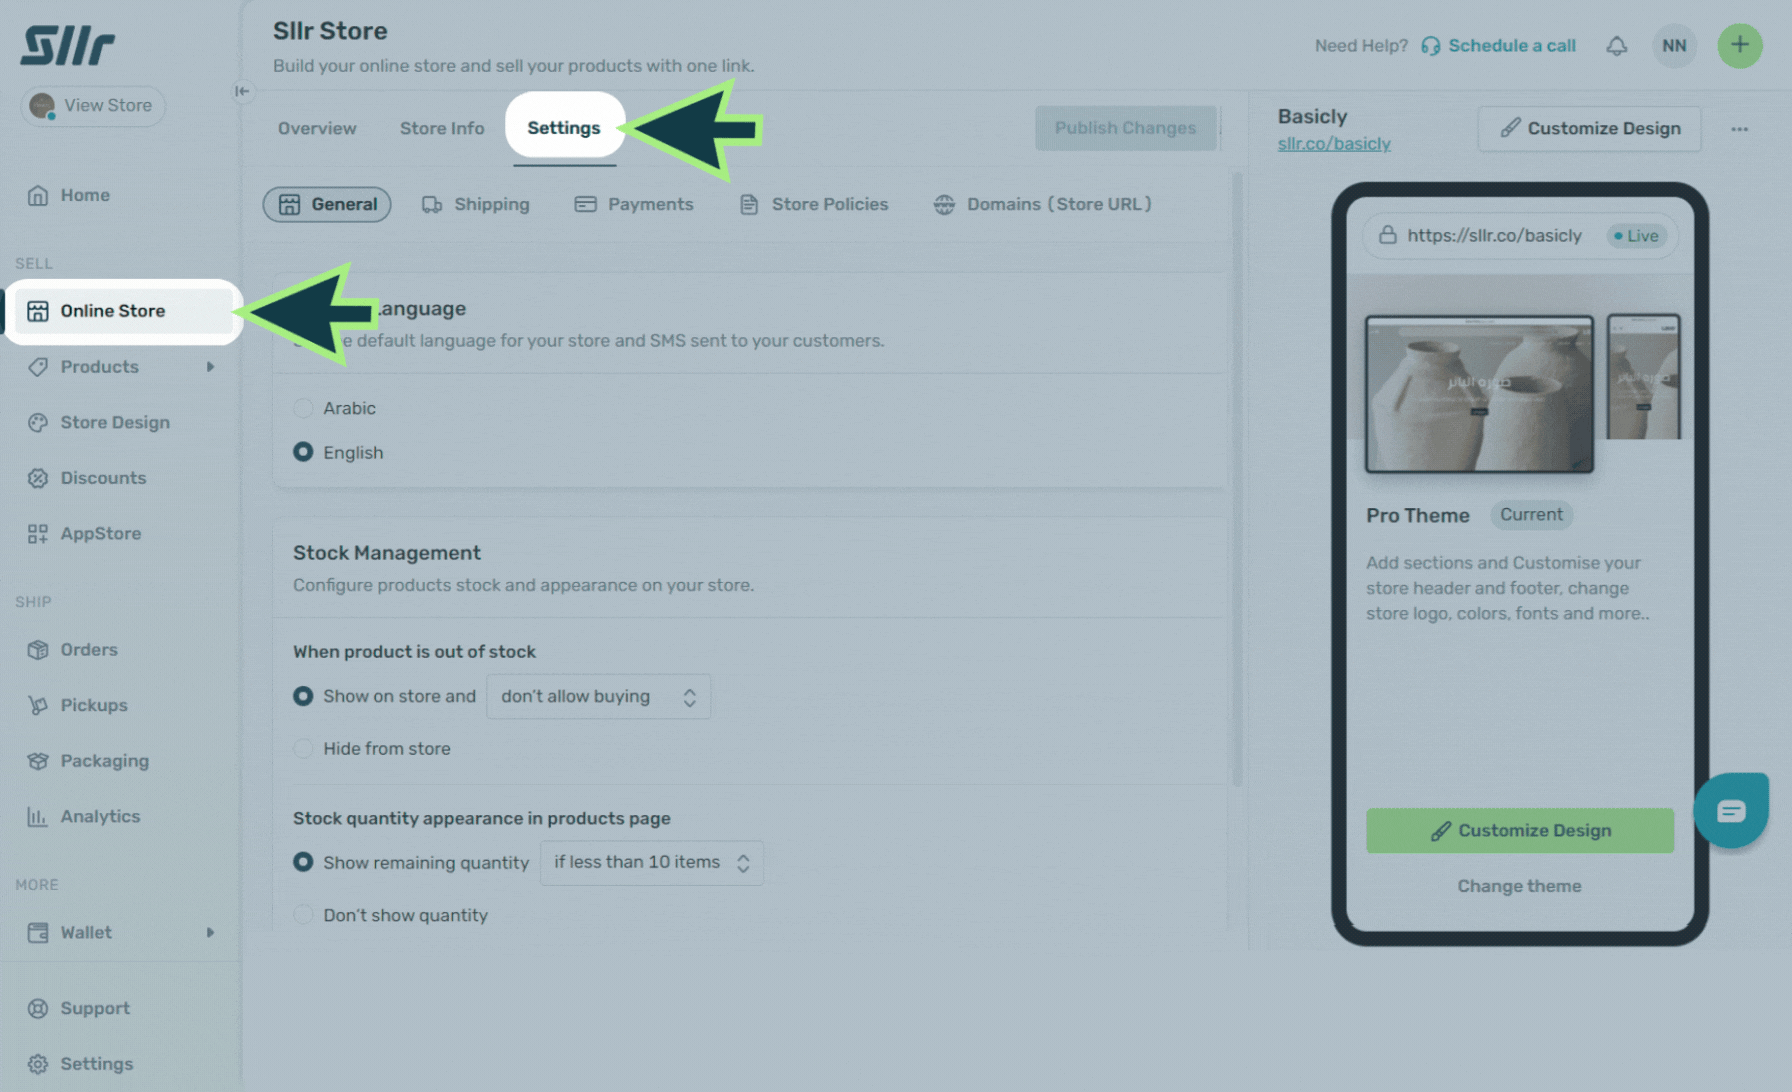
Task: Open the chat support bubble
Action: coord(1731,810)
